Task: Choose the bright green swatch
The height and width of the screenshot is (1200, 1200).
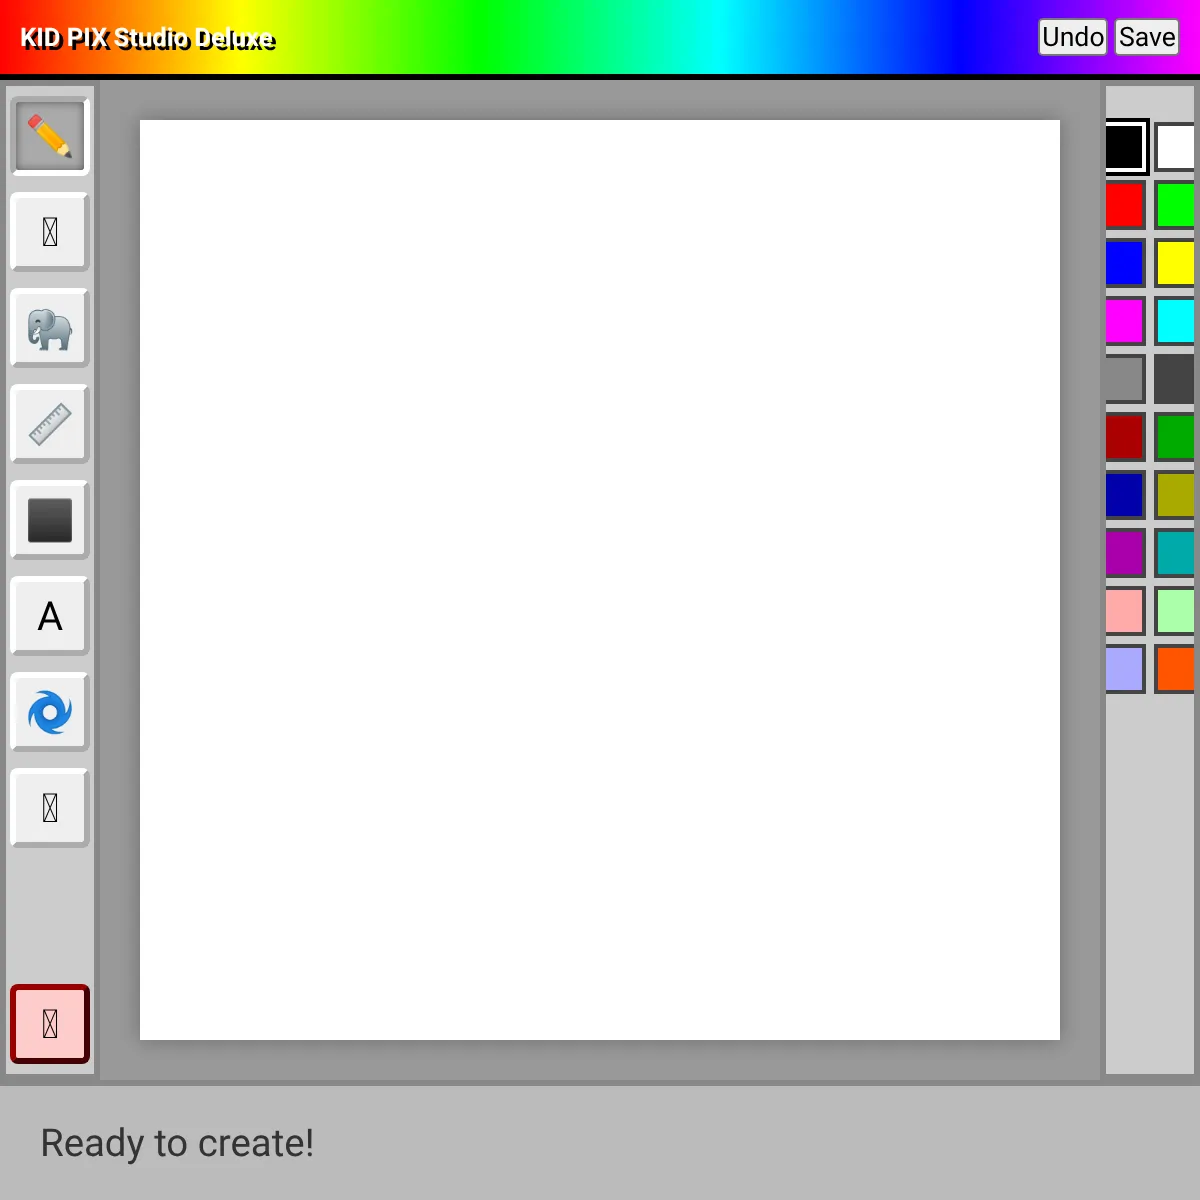Action: click(x=1175, y=205)
